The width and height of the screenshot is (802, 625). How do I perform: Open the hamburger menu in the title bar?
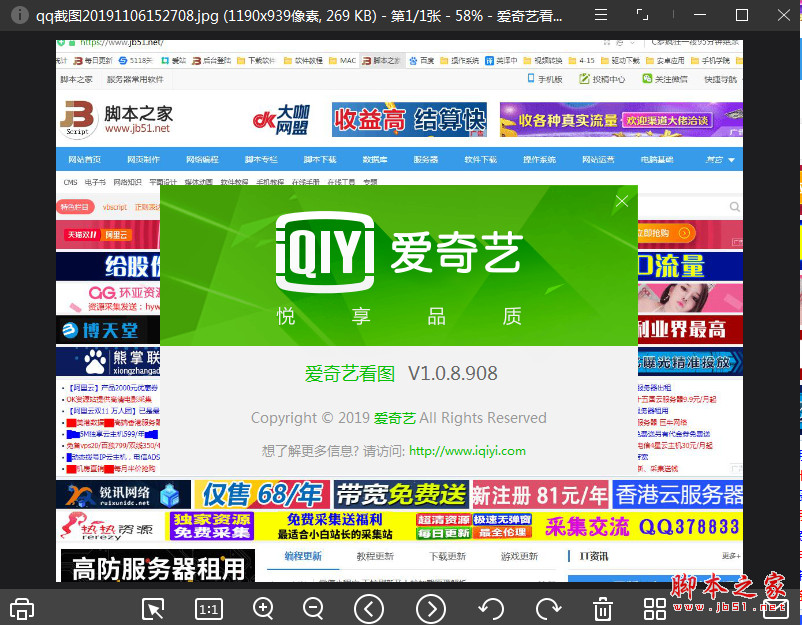(x=599, y=14)
